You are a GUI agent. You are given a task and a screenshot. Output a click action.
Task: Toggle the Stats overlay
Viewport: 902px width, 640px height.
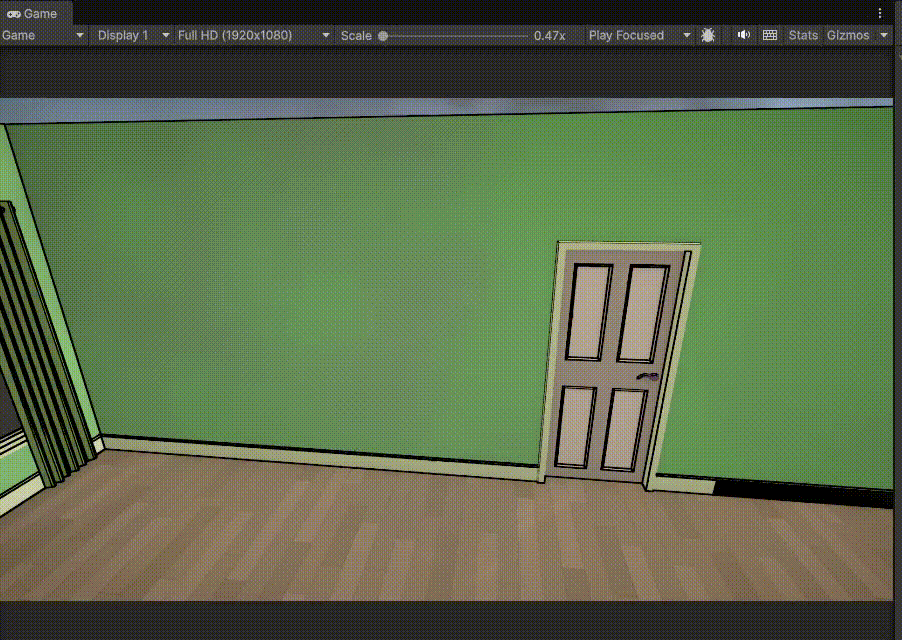tap(802, 35)
